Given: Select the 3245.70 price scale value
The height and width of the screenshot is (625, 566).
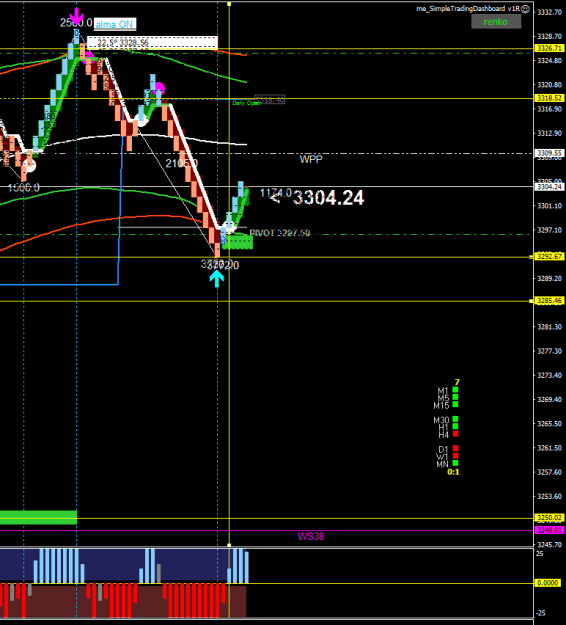Looking at the screenshot, I should pyautogui.click(x=550, y=544).
